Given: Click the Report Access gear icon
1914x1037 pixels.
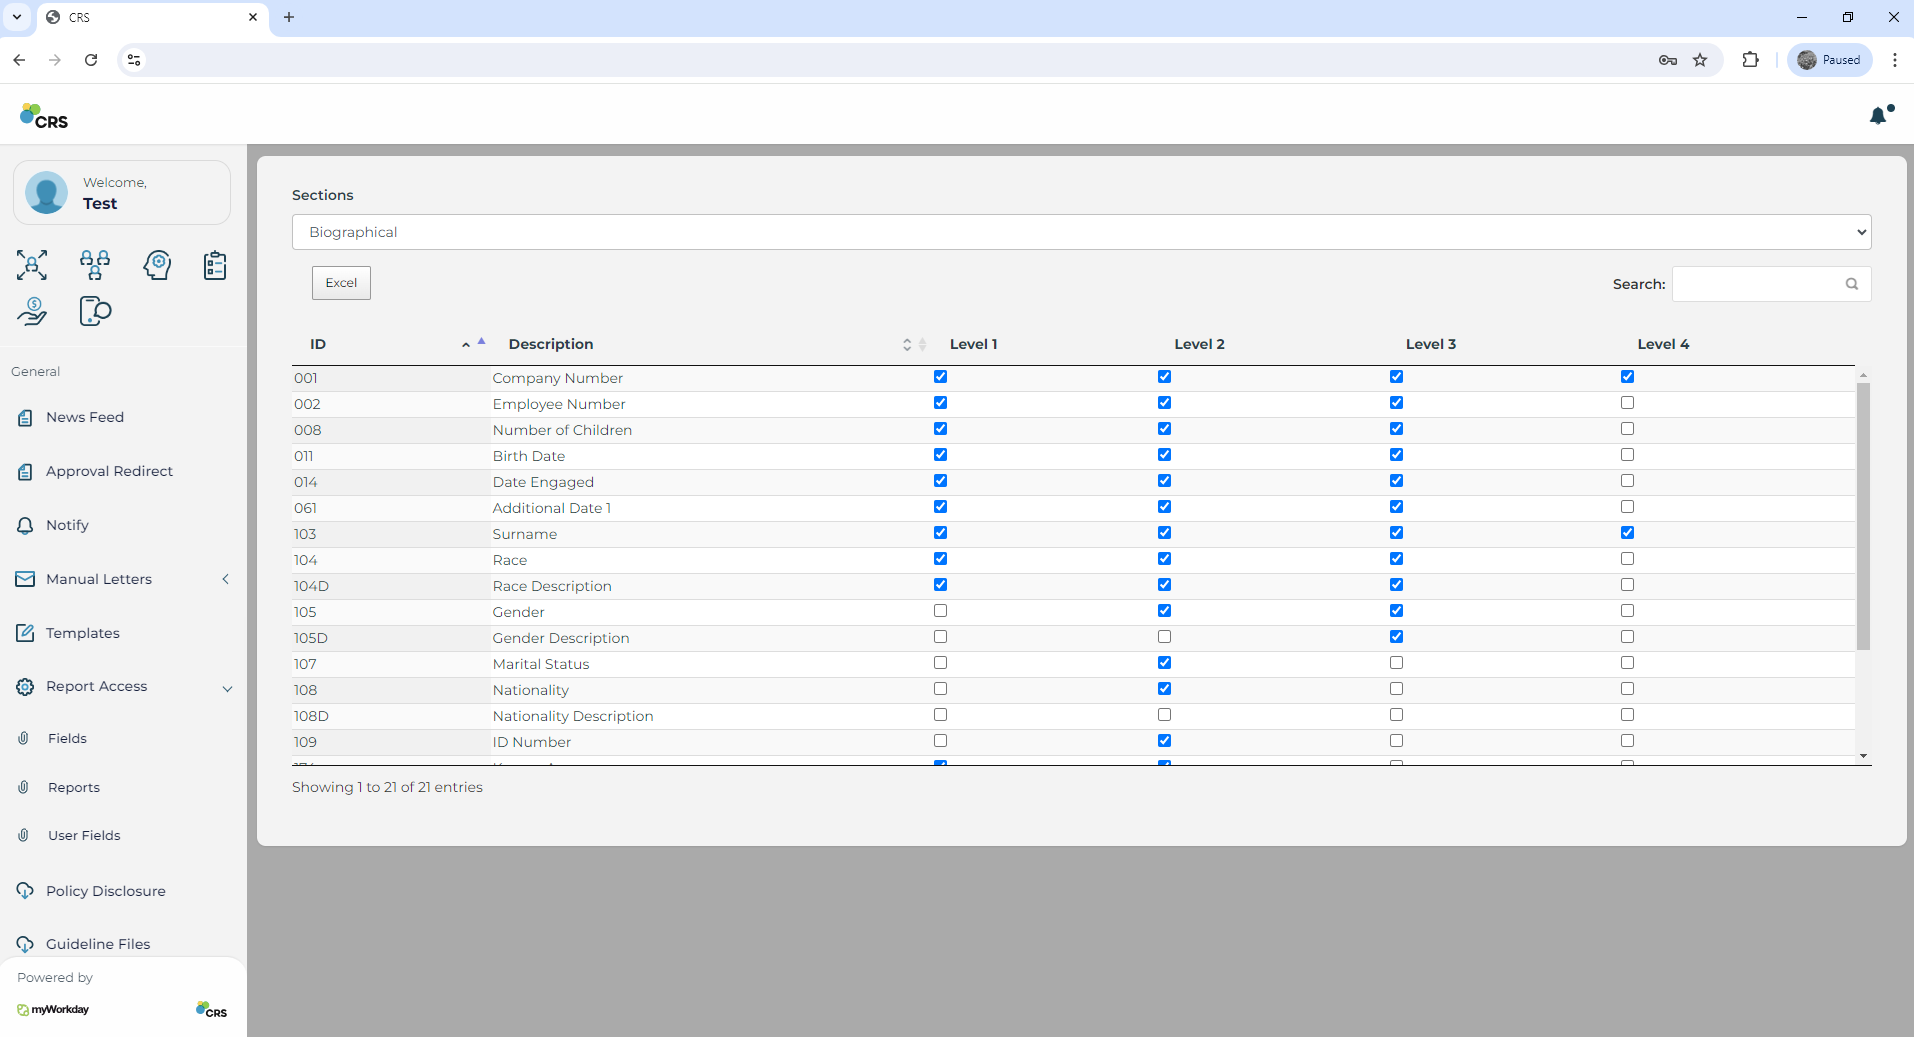Looking at the screenshot, I should click(x=25, y=687).
